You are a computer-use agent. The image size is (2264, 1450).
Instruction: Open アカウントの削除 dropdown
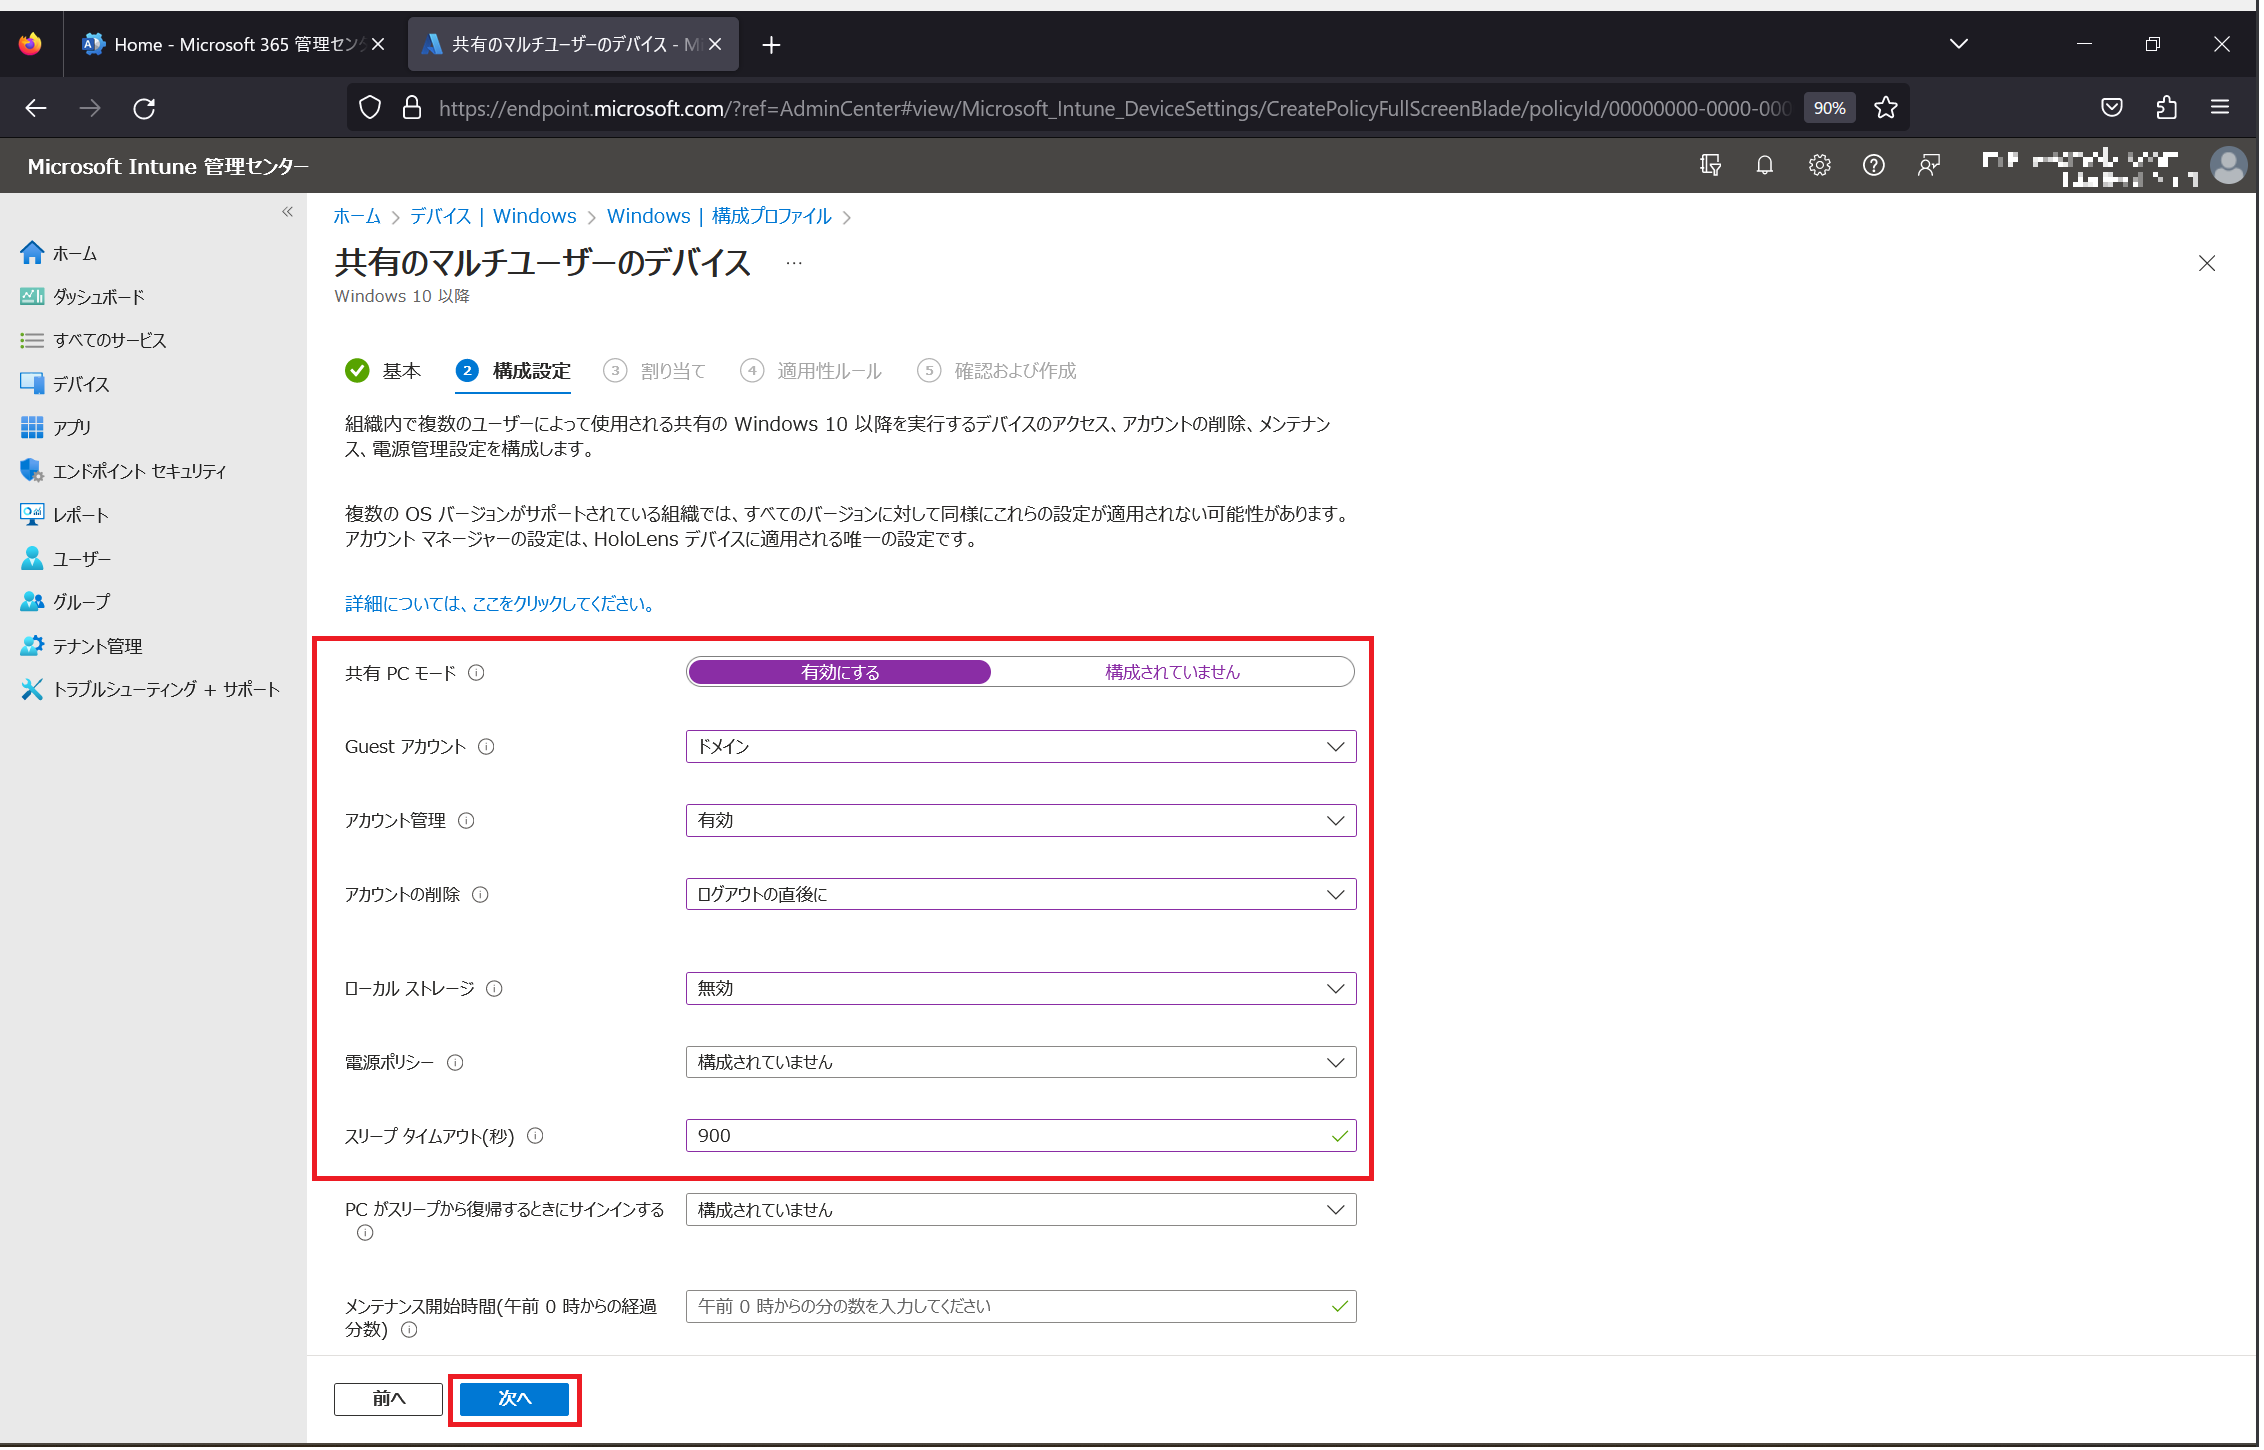(1022, 896)
